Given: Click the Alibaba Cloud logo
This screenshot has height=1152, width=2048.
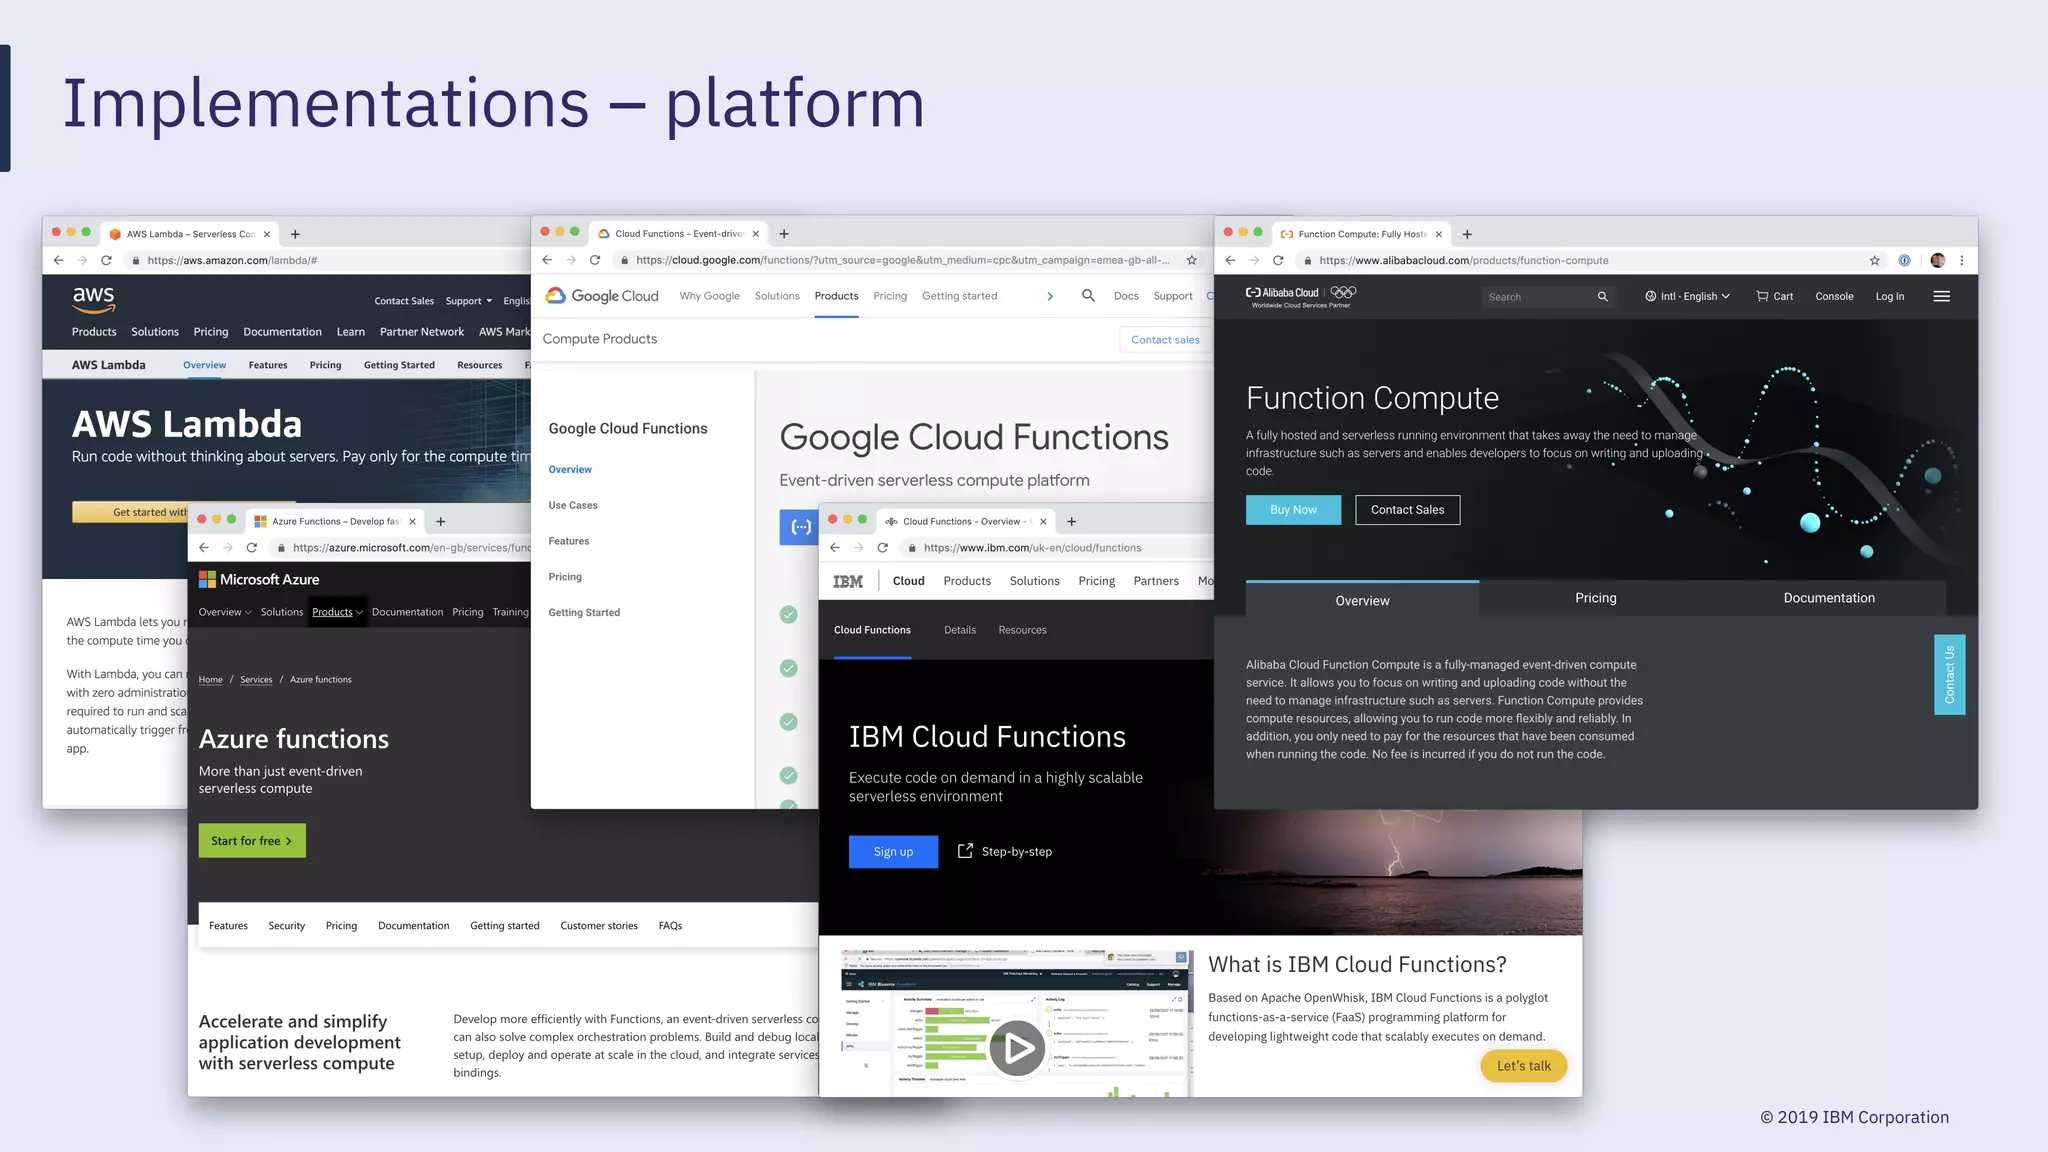Looking at the screenshot, I should pyautogui.click(x=1300, y=296).
